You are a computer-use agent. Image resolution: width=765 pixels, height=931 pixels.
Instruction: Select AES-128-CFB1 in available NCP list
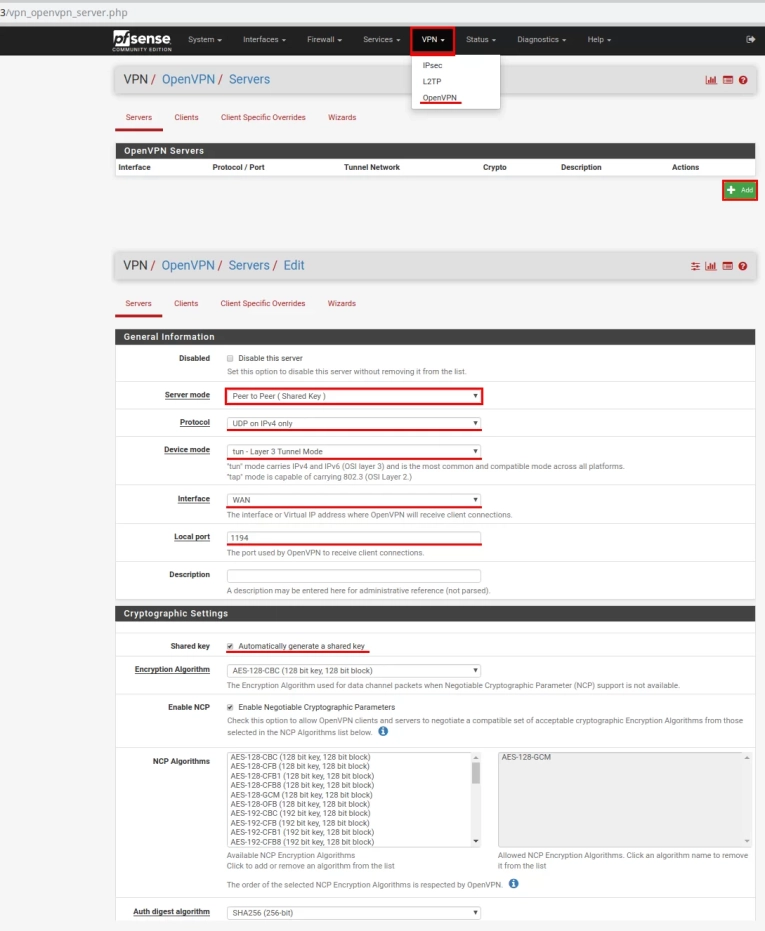tap(302, 776)
